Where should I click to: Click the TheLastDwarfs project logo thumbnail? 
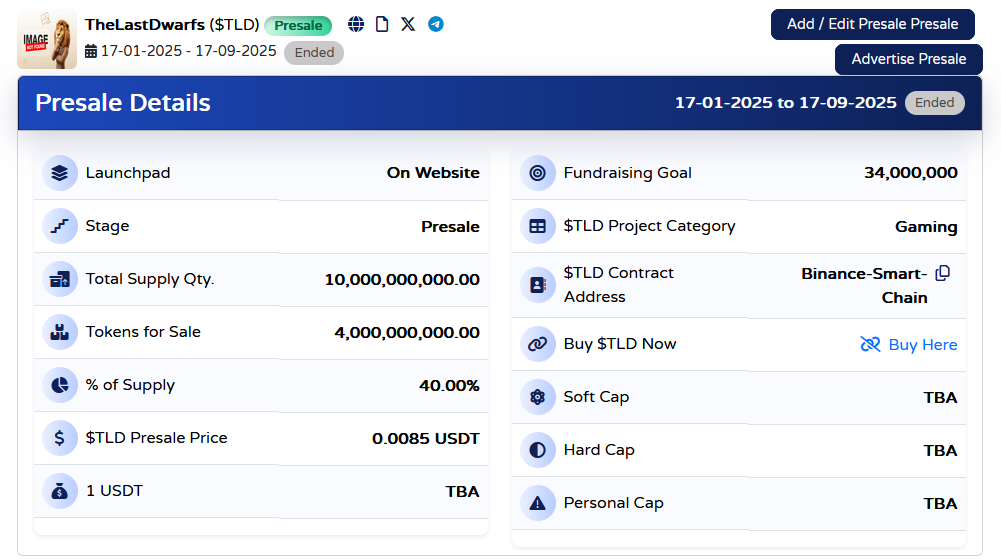[x=47, y=39]
